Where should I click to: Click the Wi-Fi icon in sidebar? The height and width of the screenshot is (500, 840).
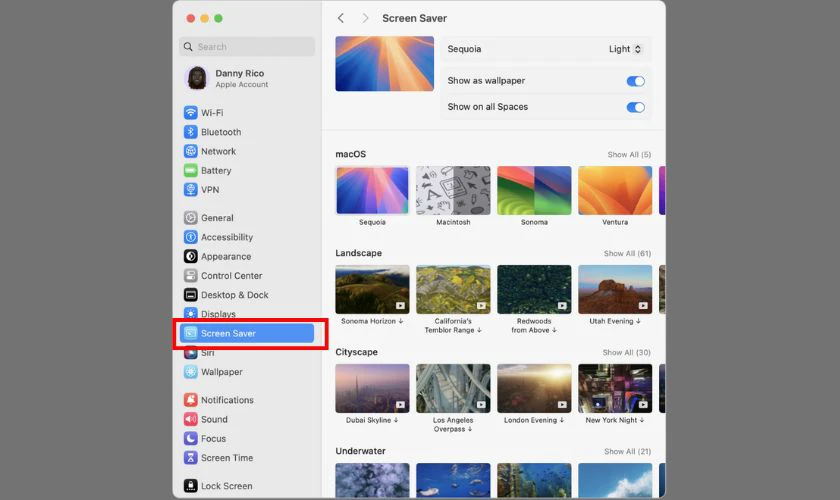point(190,113)
